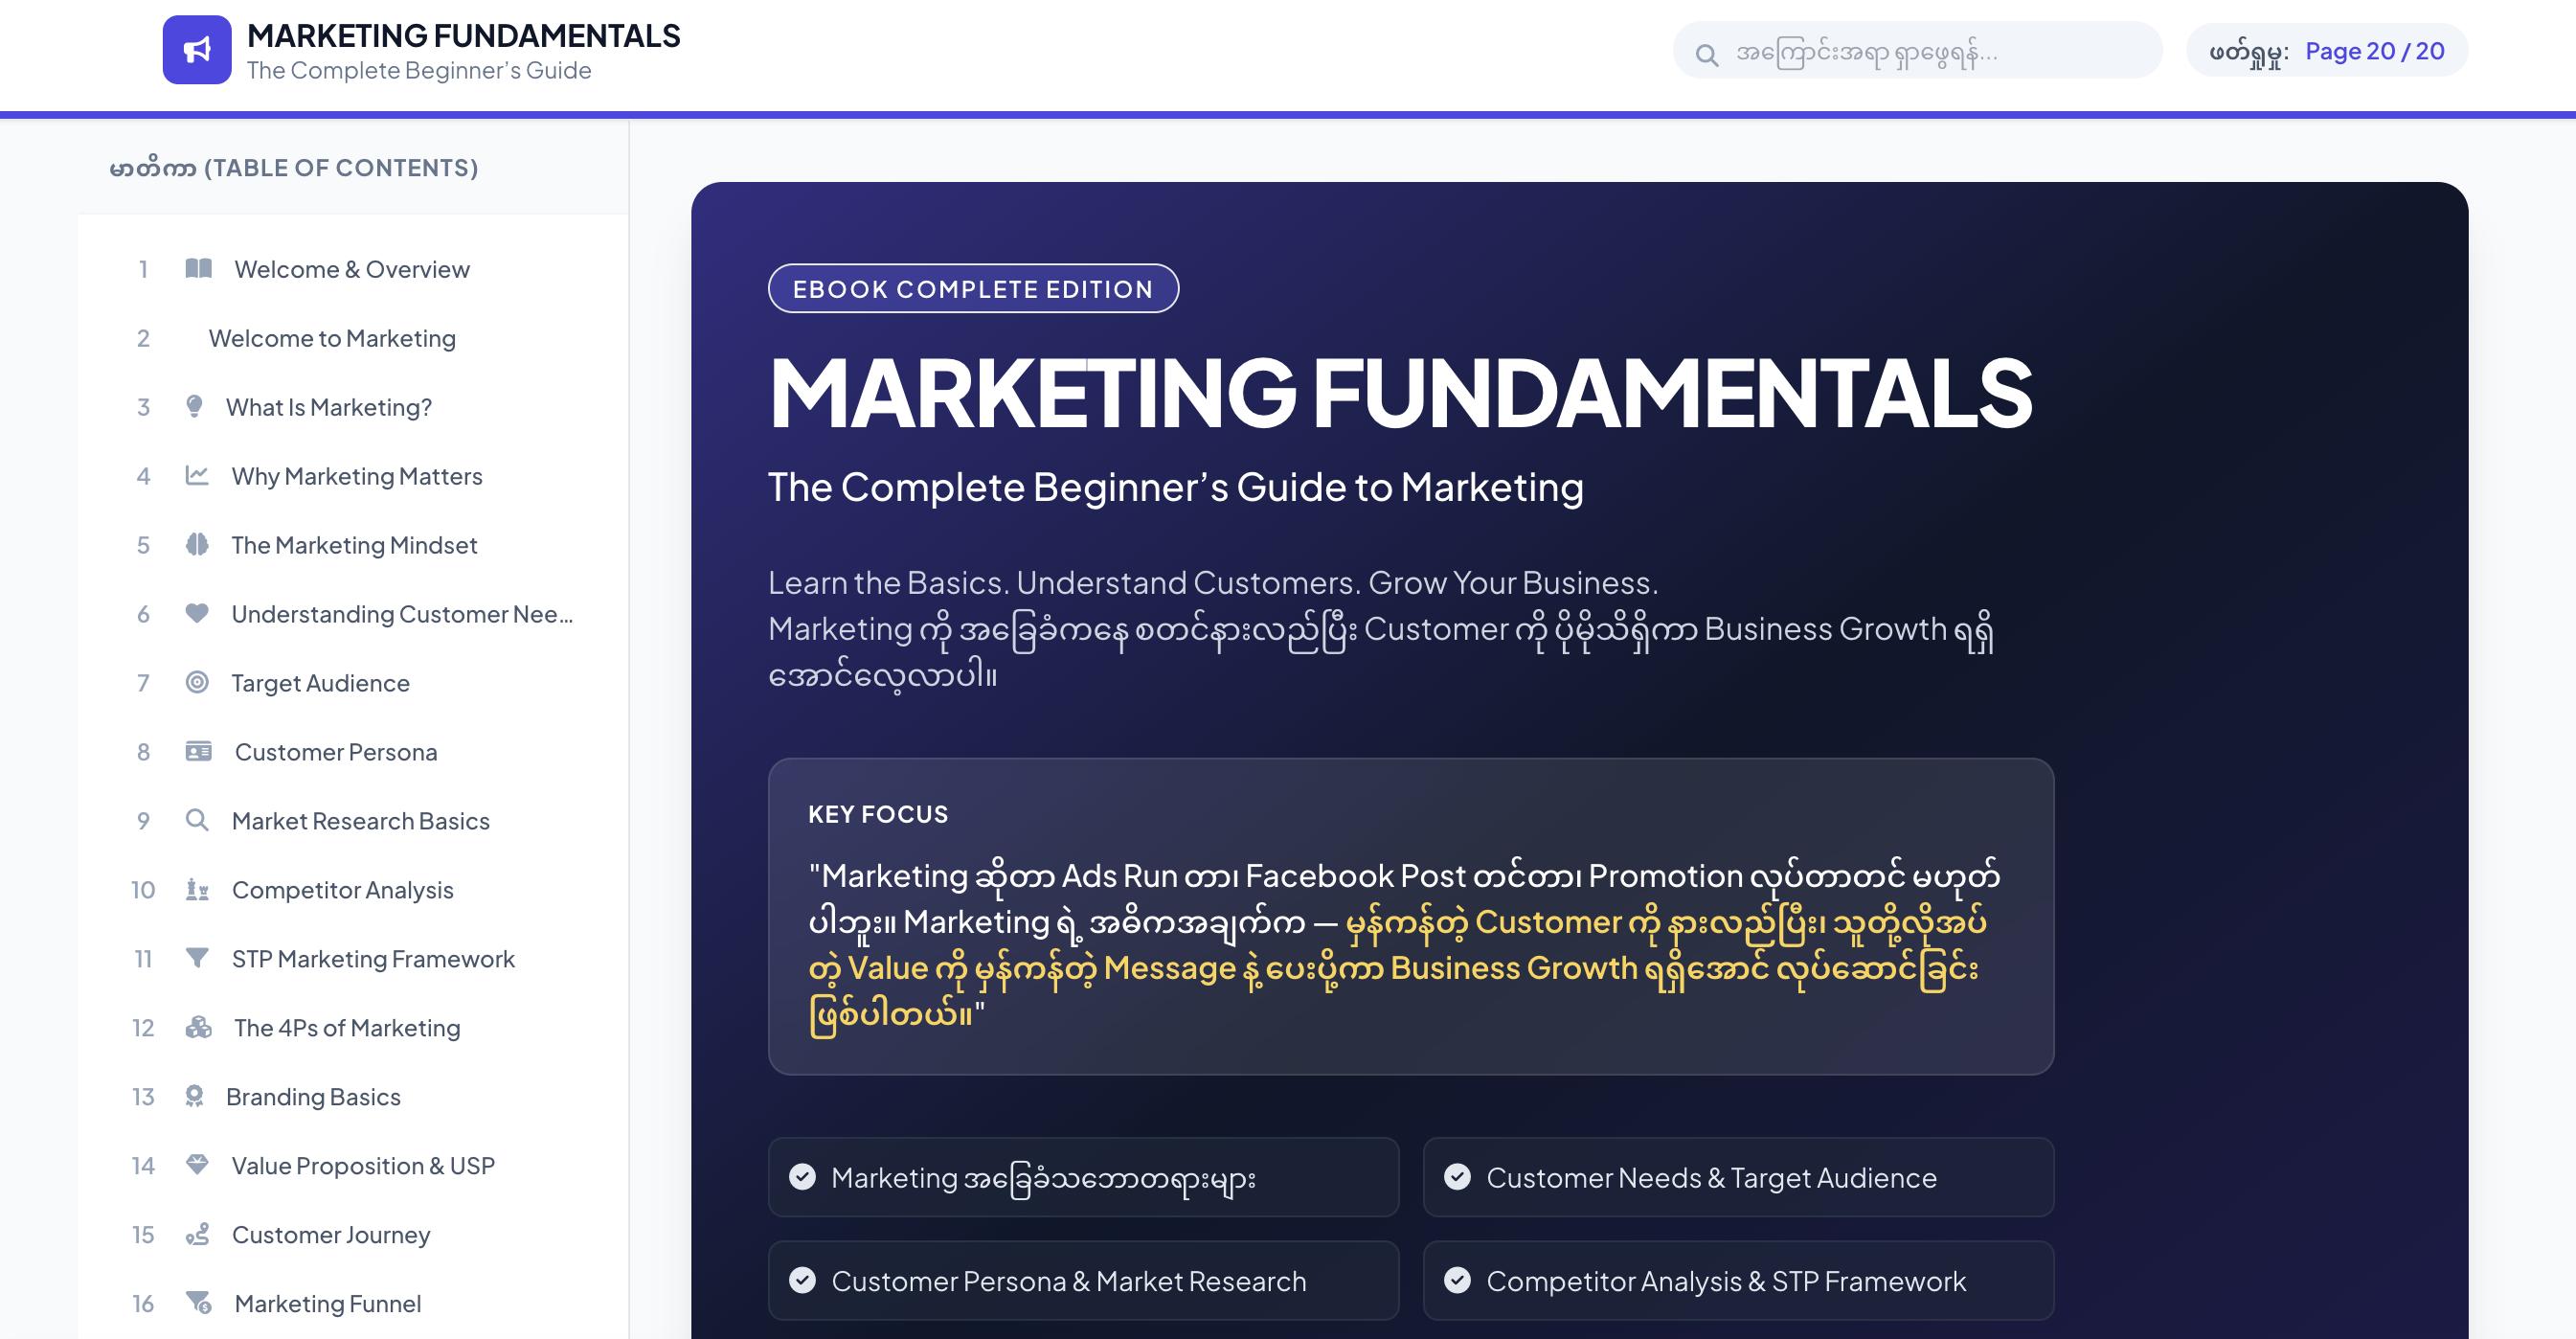This screenshot has height=1339, width=2576.
Task: Click The Complete Beginner's Guide to Marketing subtitle
Action: point(1175,487)
